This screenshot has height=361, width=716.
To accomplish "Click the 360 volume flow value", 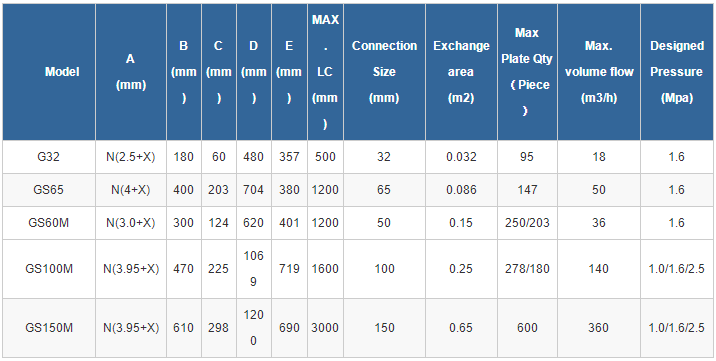I will click(599, 327).
